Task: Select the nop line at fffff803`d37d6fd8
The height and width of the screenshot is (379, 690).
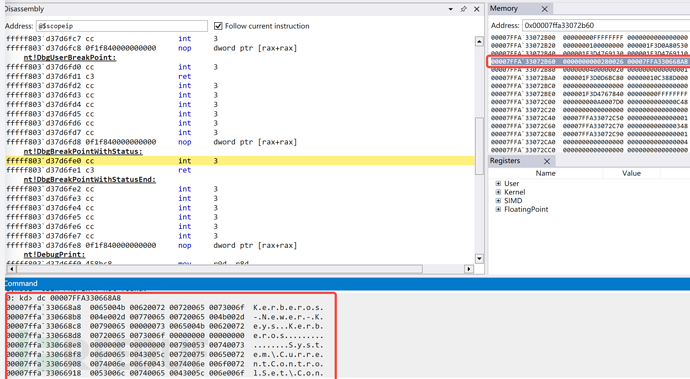Action: [x=240, y=142]
